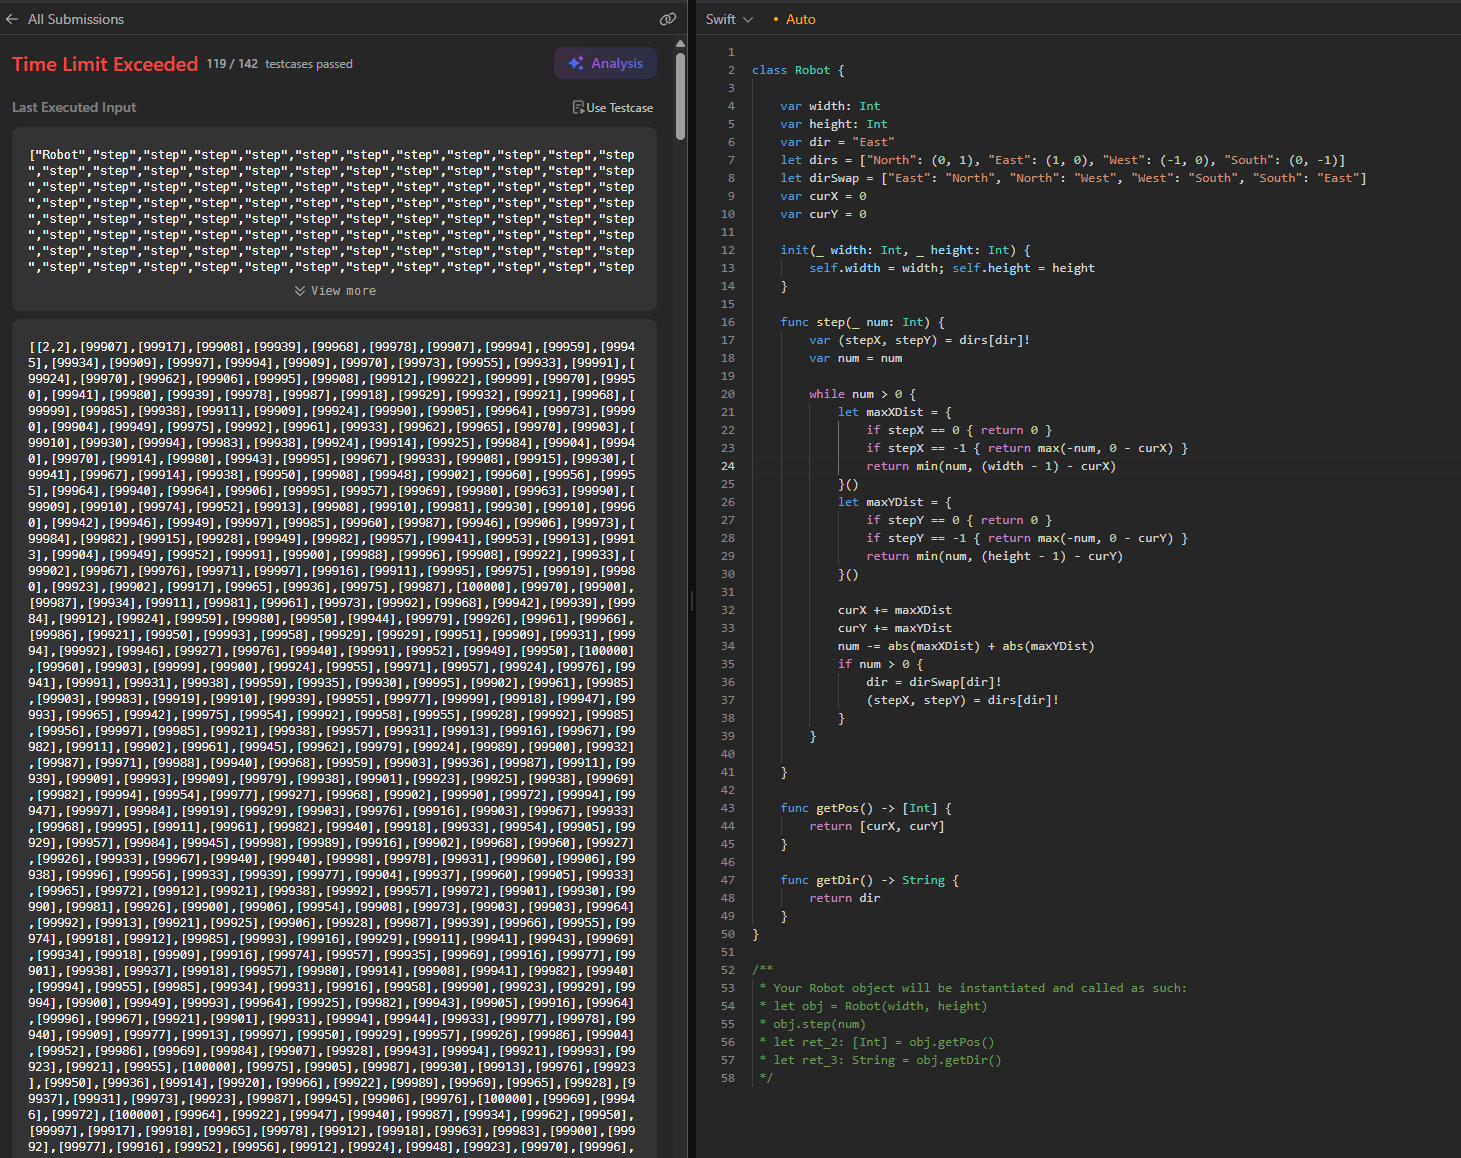The image size is (1461, 1158).
Task: Click the back arrow beside All Submissions
Action: pyautogui.click(x=12, y=19)
